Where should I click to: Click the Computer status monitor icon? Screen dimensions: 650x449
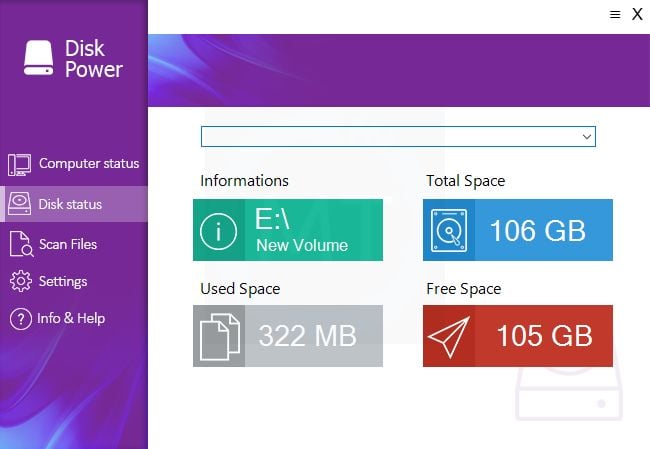point(19,165)
